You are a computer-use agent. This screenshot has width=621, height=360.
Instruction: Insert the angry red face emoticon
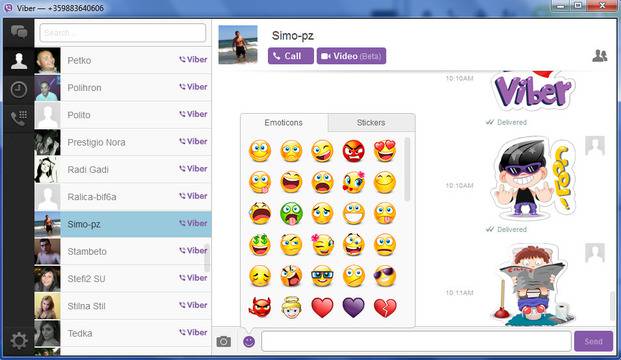(353, 151)
